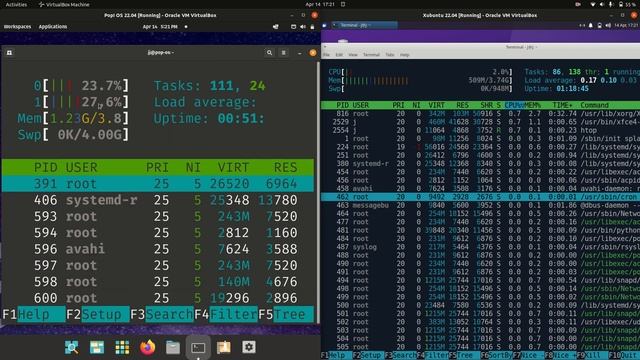
Task: Sort by CPU% column in Xubuntu htop
Action: pyautogui.click(x=514, y=105)
